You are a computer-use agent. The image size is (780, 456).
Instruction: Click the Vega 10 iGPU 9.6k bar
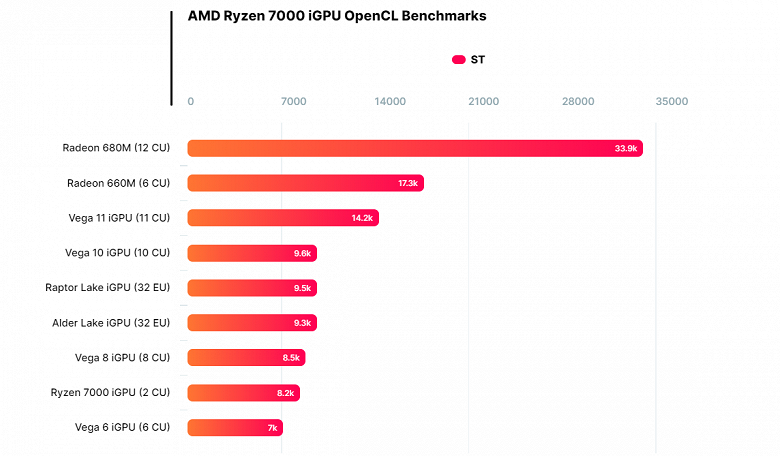click(252, 253)
